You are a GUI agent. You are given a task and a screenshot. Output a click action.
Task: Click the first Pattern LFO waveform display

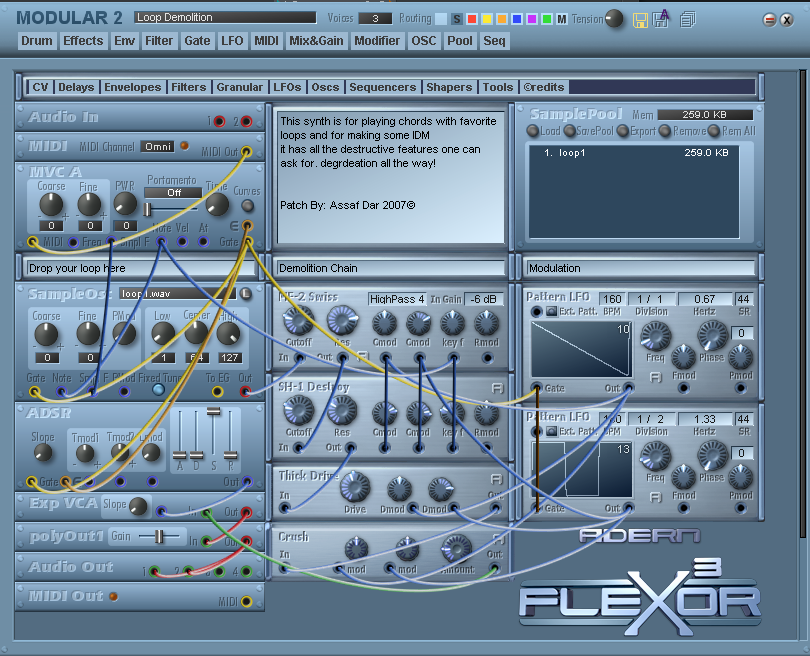point(581,349)
